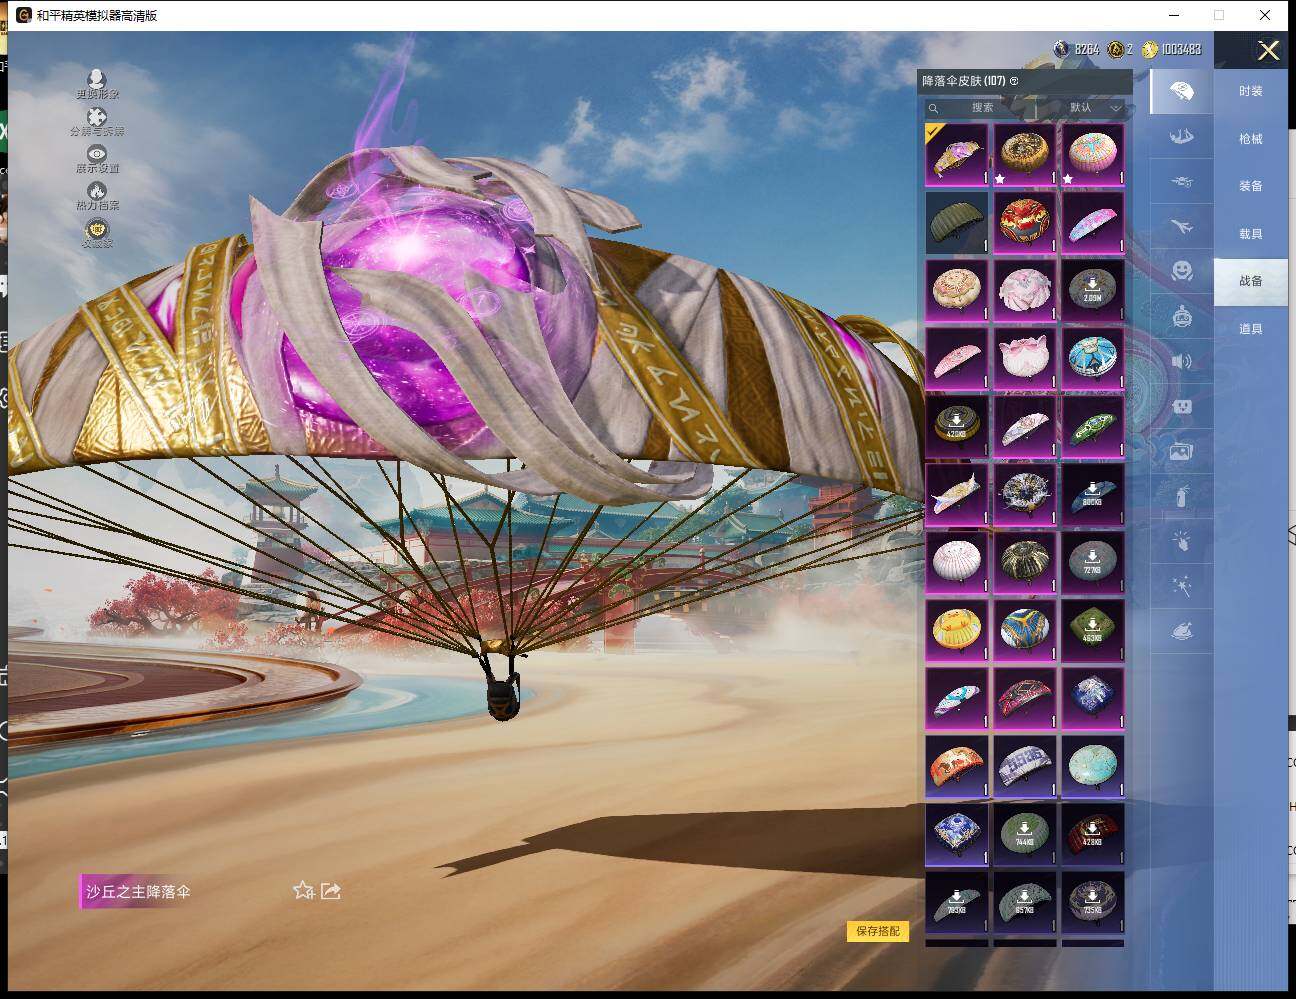
Task: Download the 2.09M parachute skin
Action: (x=1093, y=291)
